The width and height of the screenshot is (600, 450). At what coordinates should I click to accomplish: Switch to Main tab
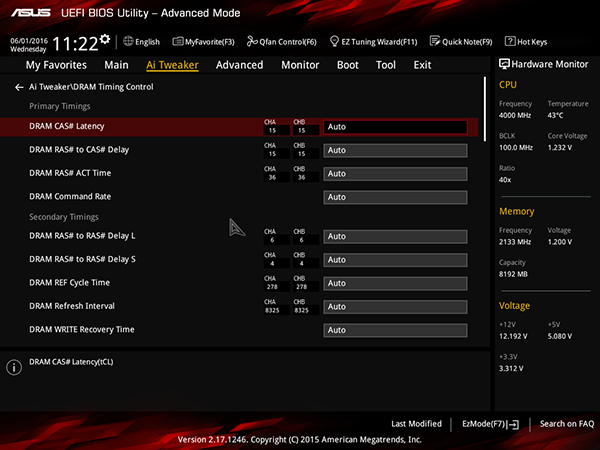pos(116,65)
